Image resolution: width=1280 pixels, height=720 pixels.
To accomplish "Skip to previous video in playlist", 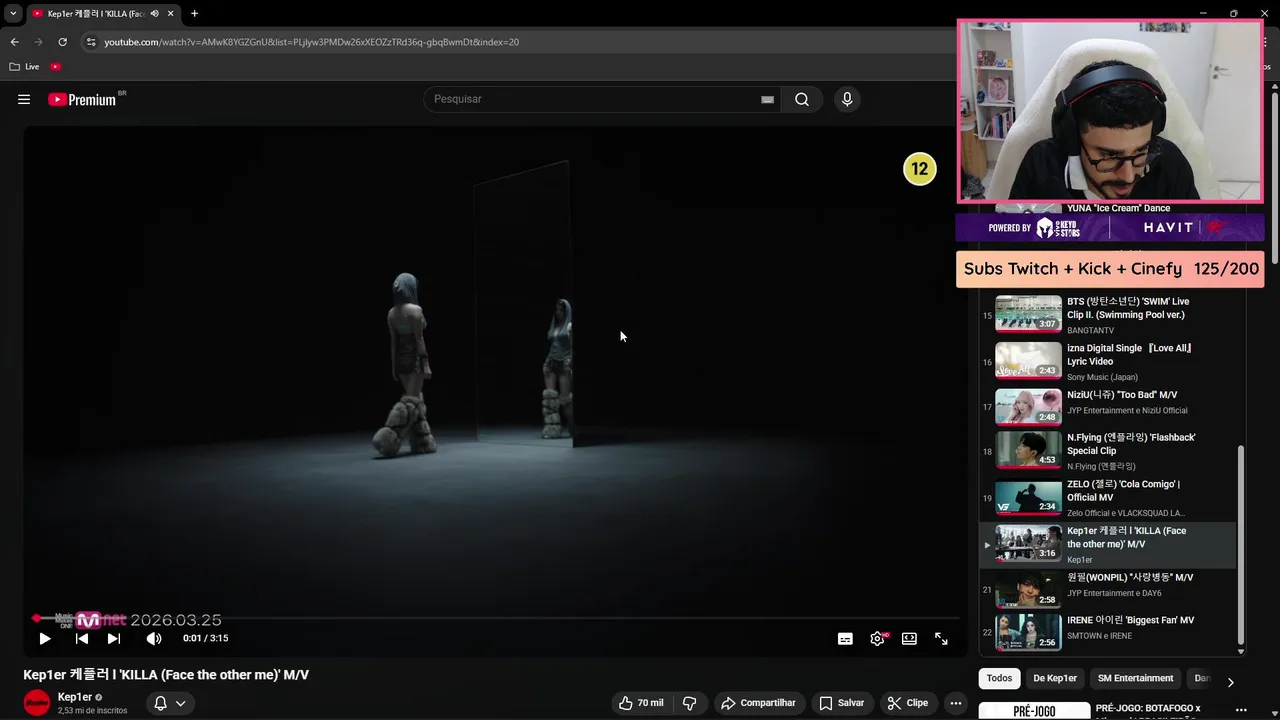I will [82, 638].
